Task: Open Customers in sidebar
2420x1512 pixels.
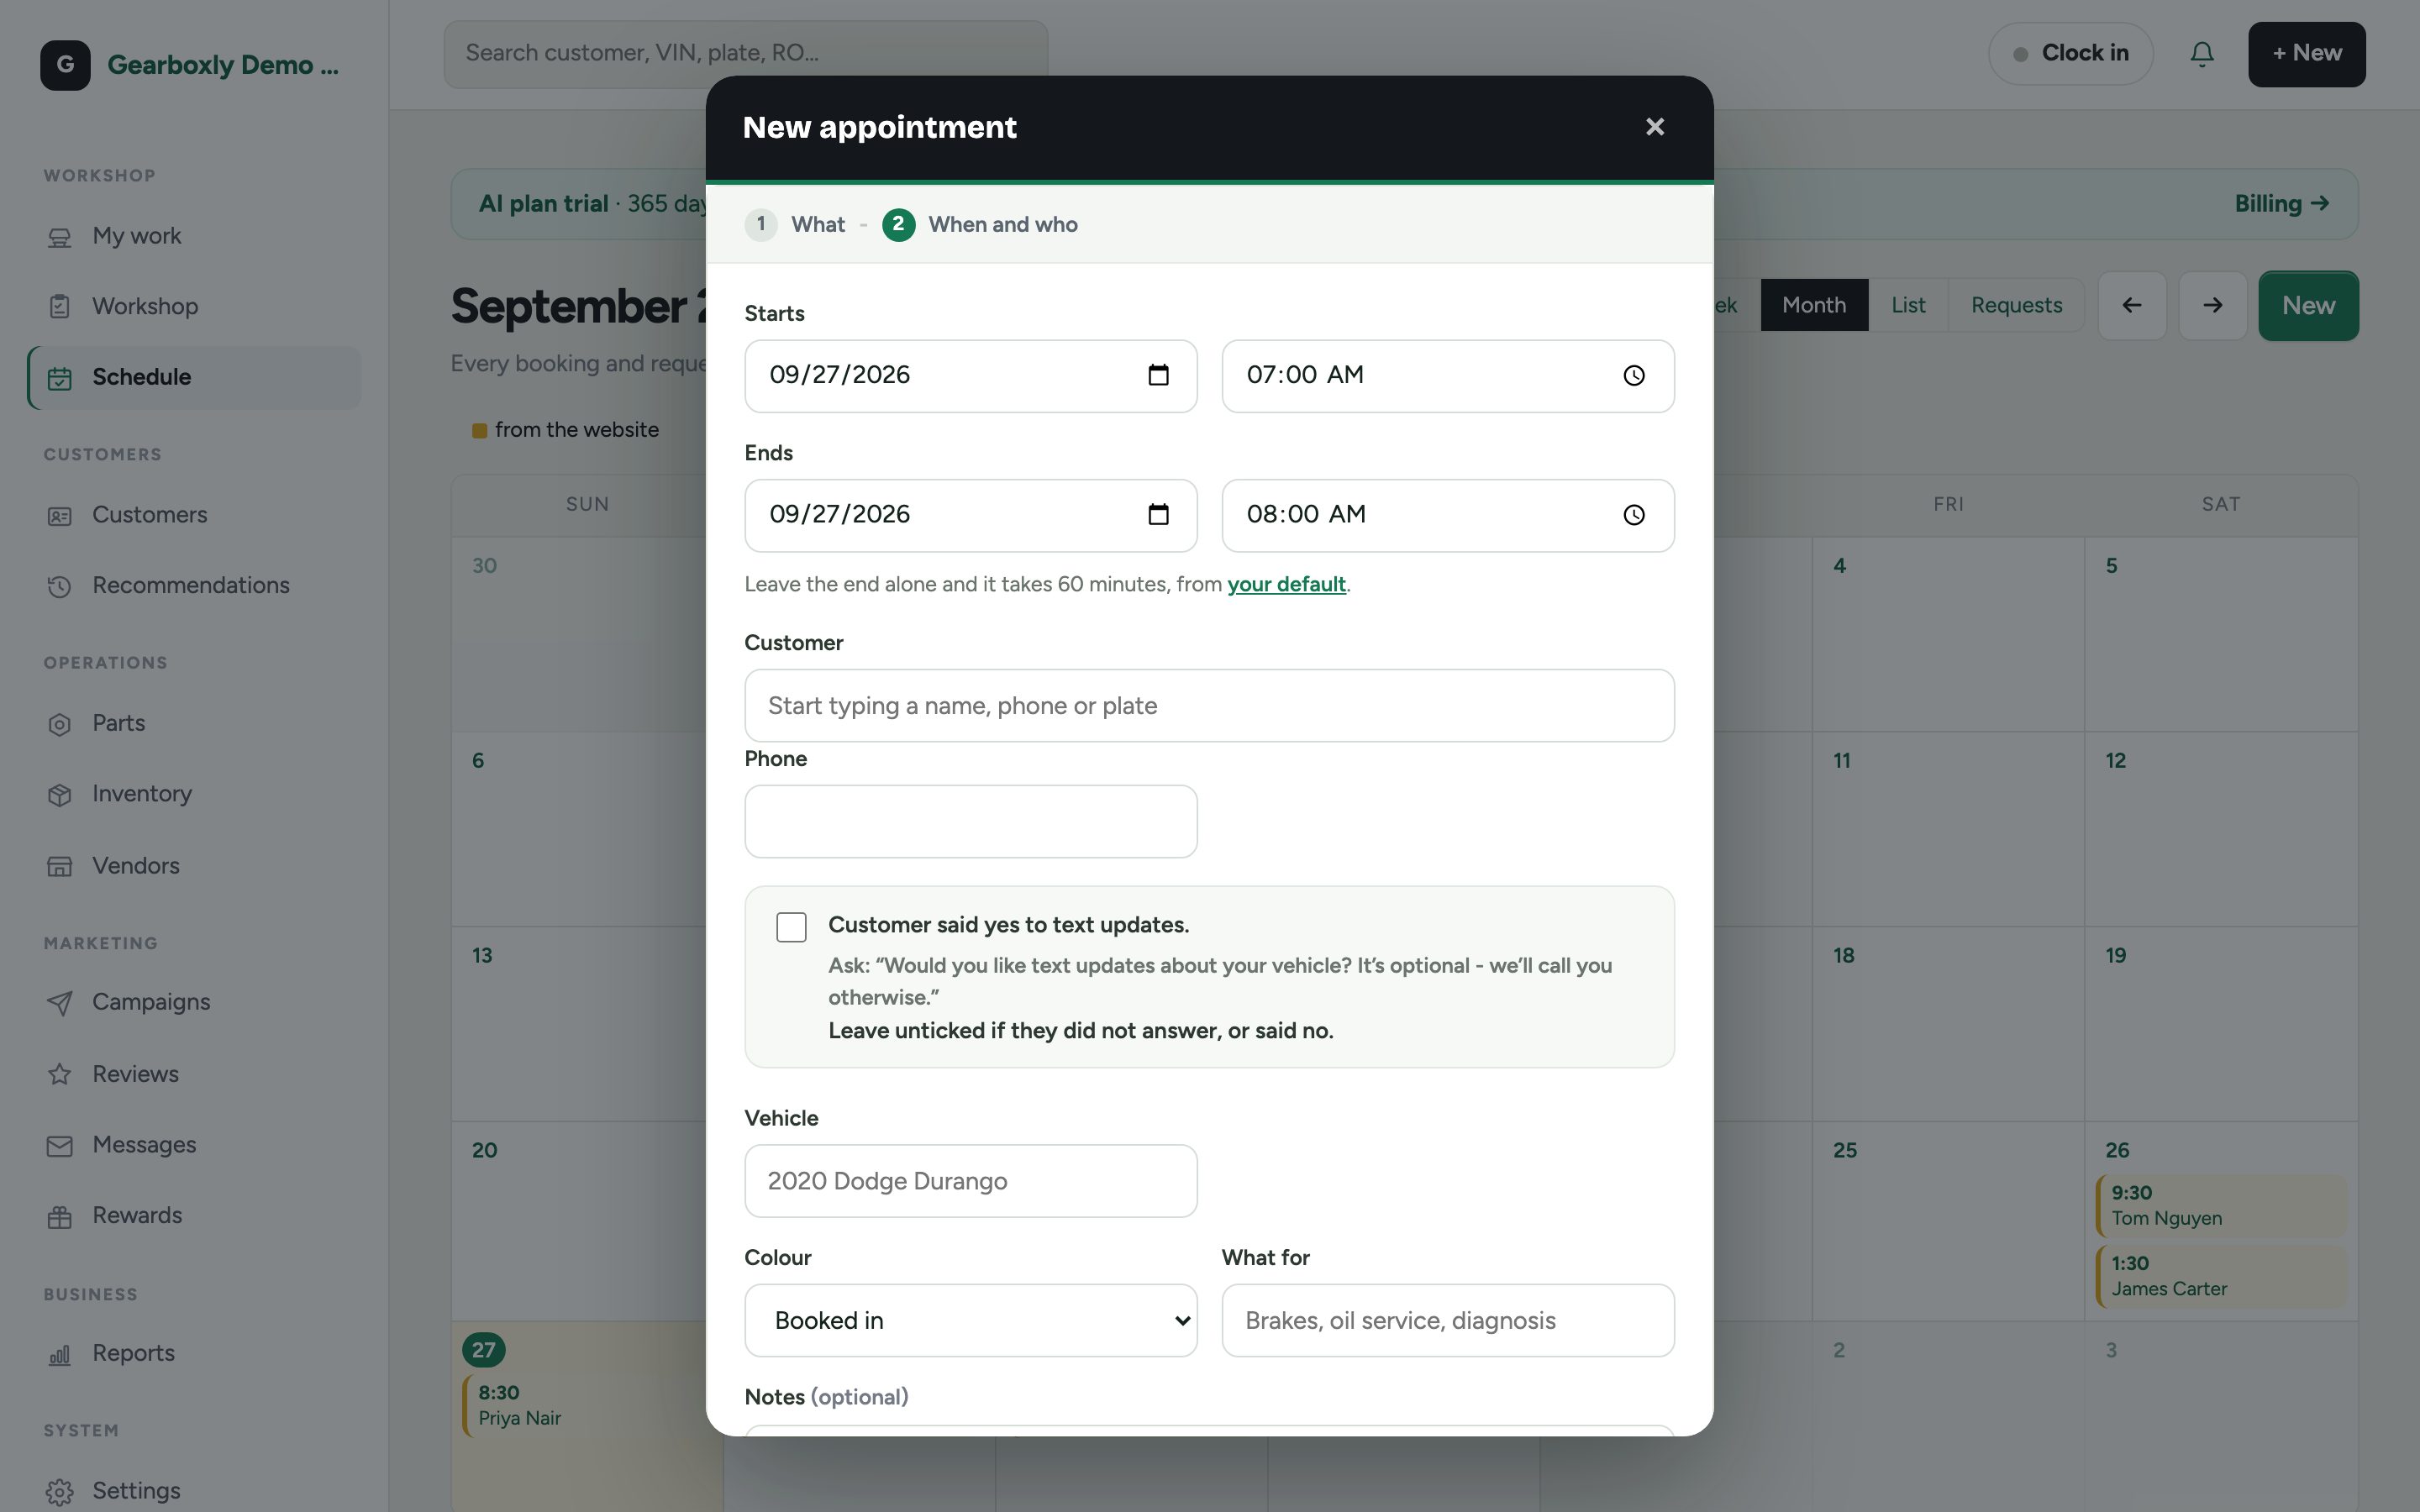Action: point(194,515)
